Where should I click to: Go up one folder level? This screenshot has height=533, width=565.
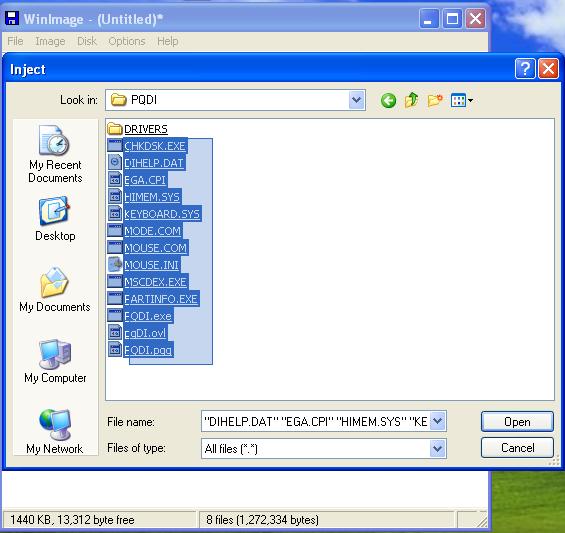pos(411,100)
